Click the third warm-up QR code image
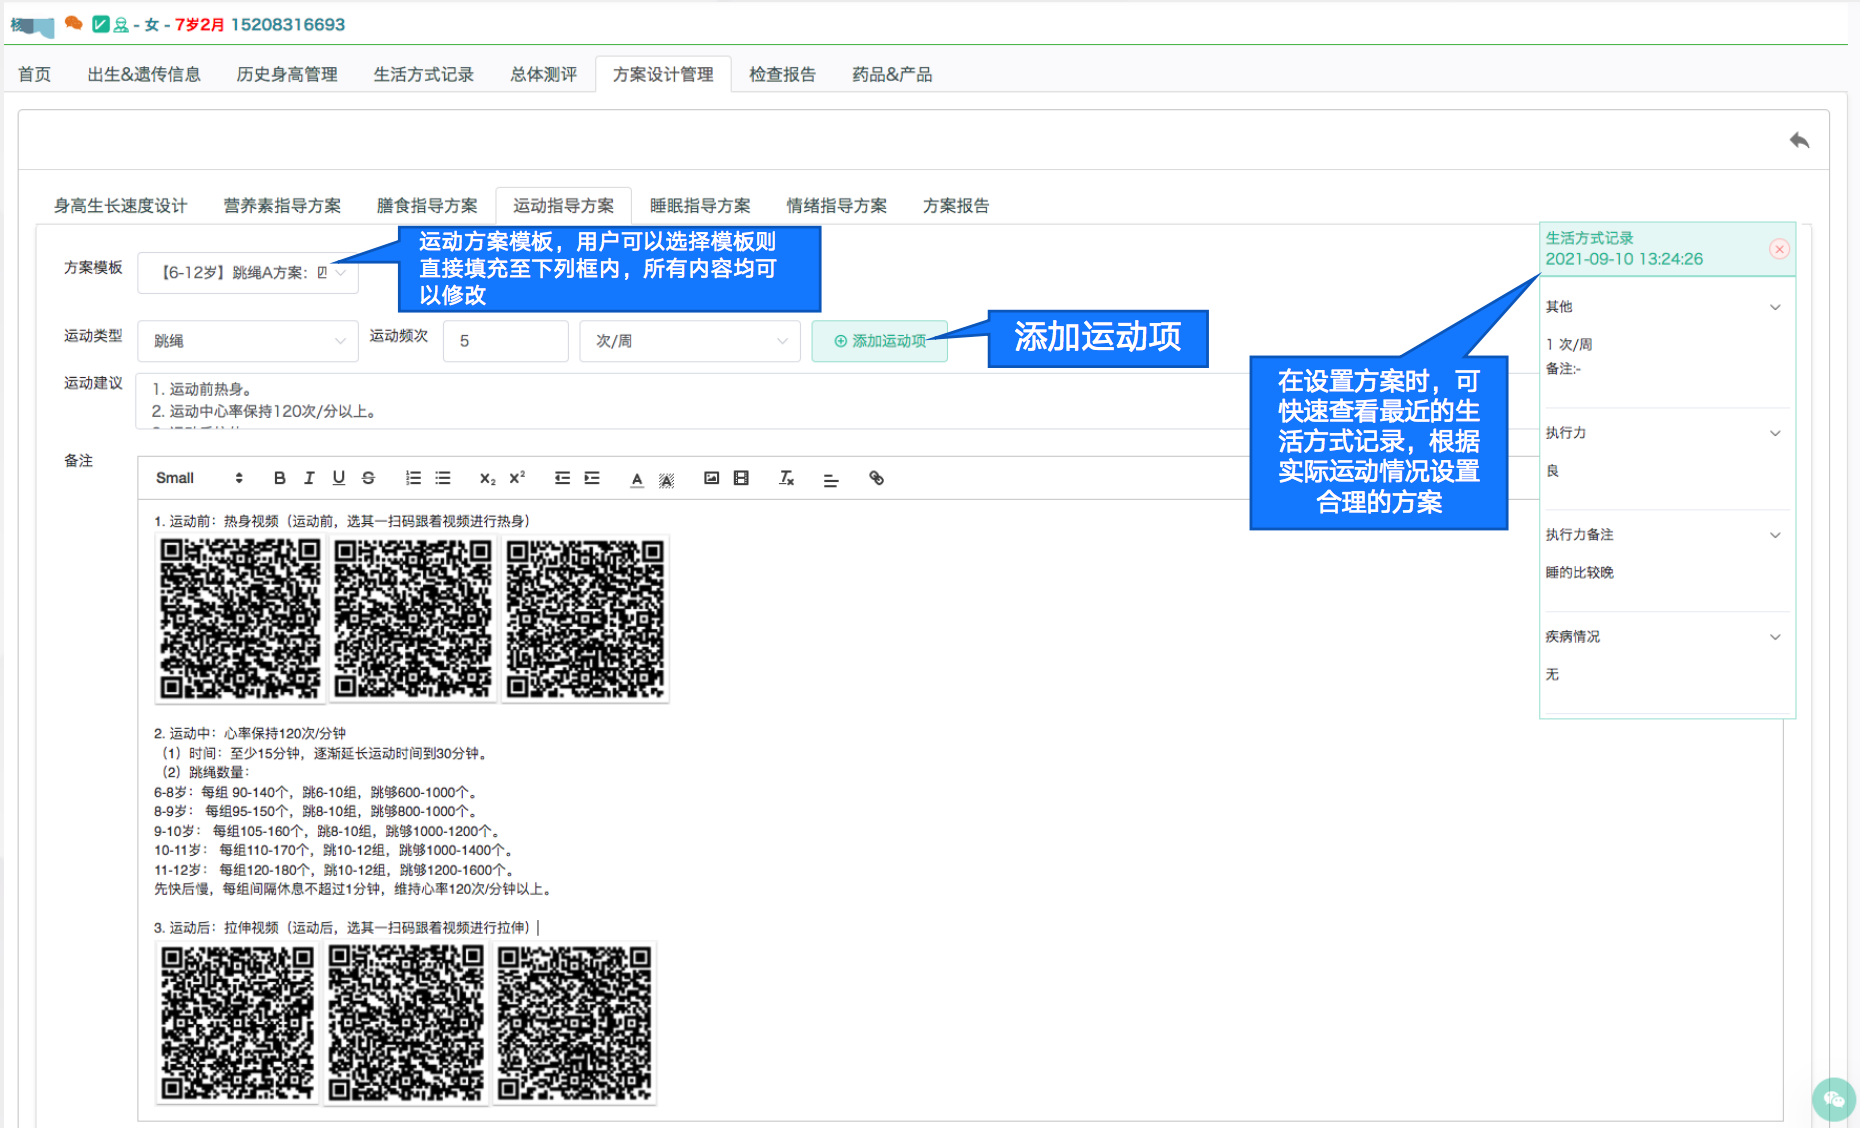The image size is (1860, 1128). point(585,619)
